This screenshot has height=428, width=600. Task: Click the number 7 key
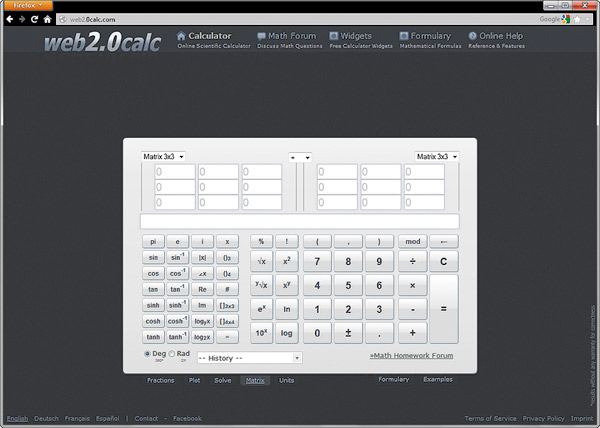(x=317, y=261)
